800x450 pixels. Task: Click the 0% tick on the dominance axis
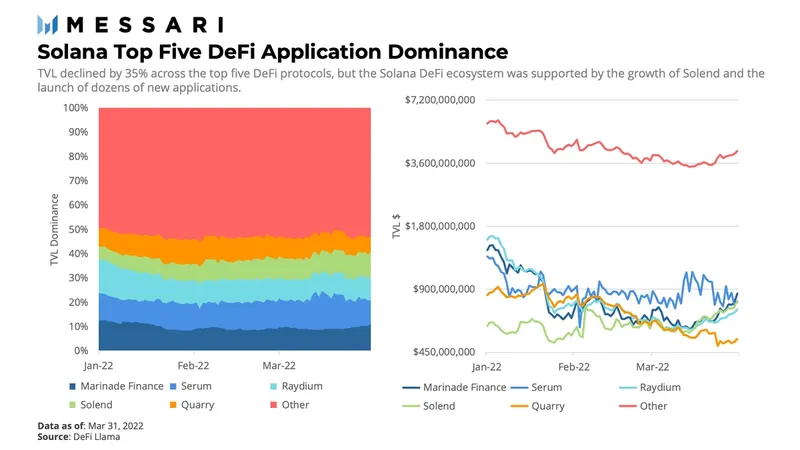click(81, 351)
